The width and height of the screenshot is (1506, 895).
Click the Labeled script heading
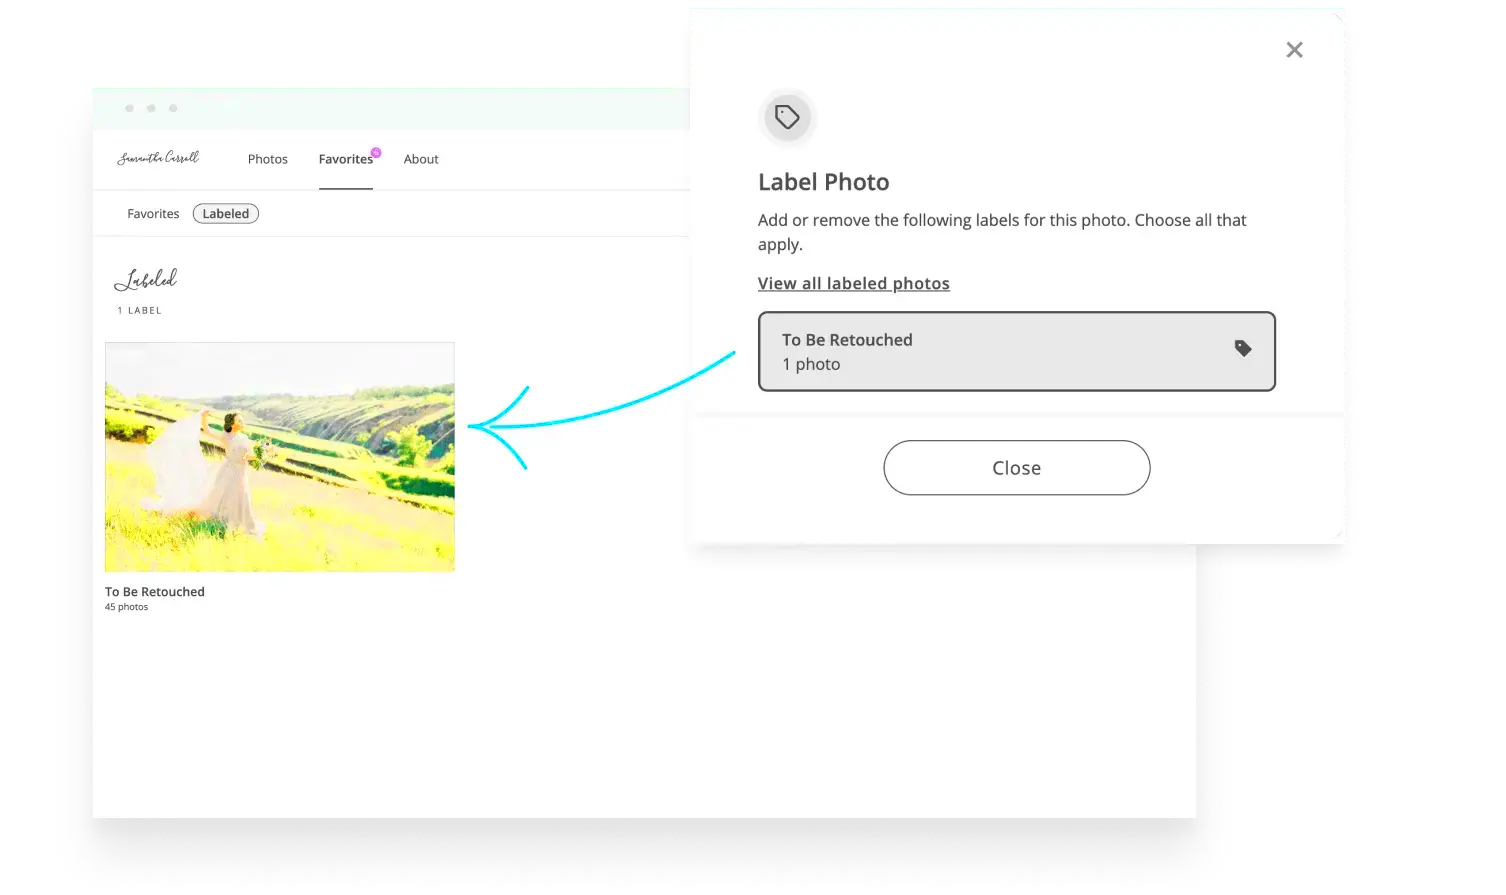pyautogui.click(x=146, y=280)
